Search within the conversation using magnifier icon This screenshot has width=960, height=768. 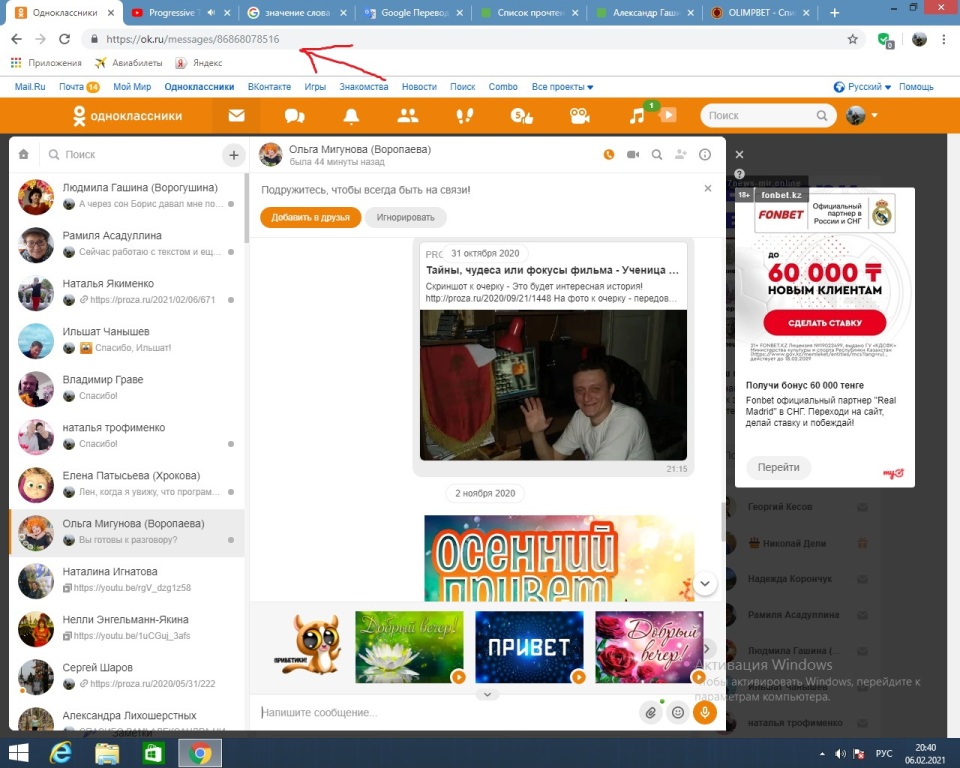click(x=657, y=155)
